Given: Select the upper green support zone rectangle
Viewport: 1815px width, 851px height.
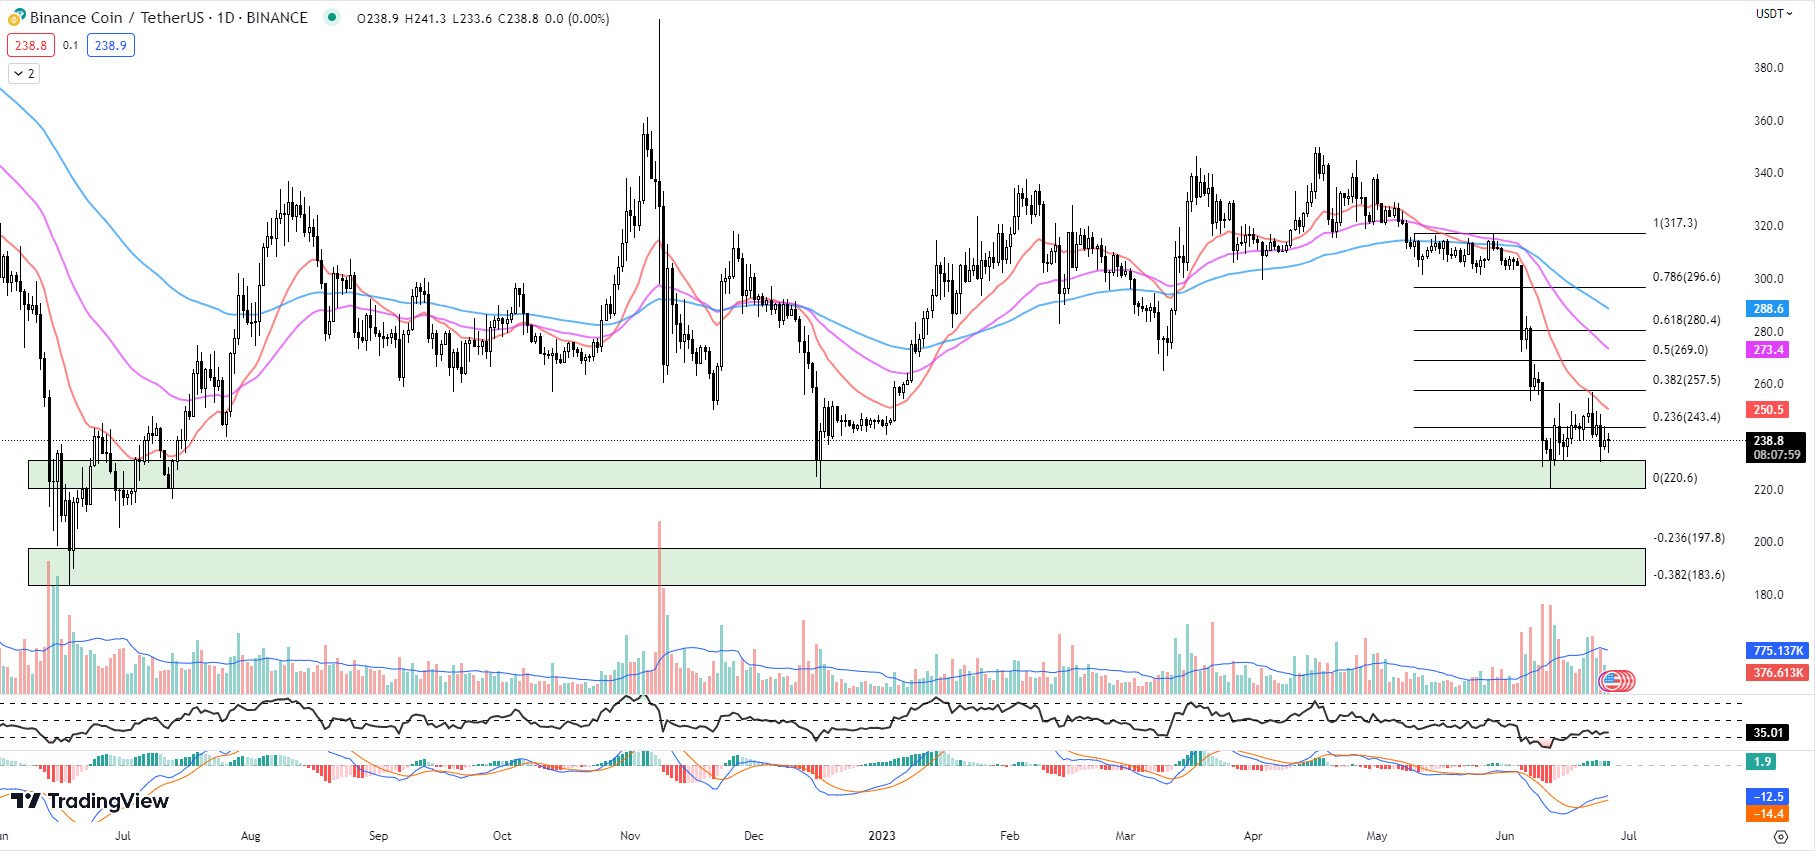Looking at the screenshot, I should (x=836, y=475).
